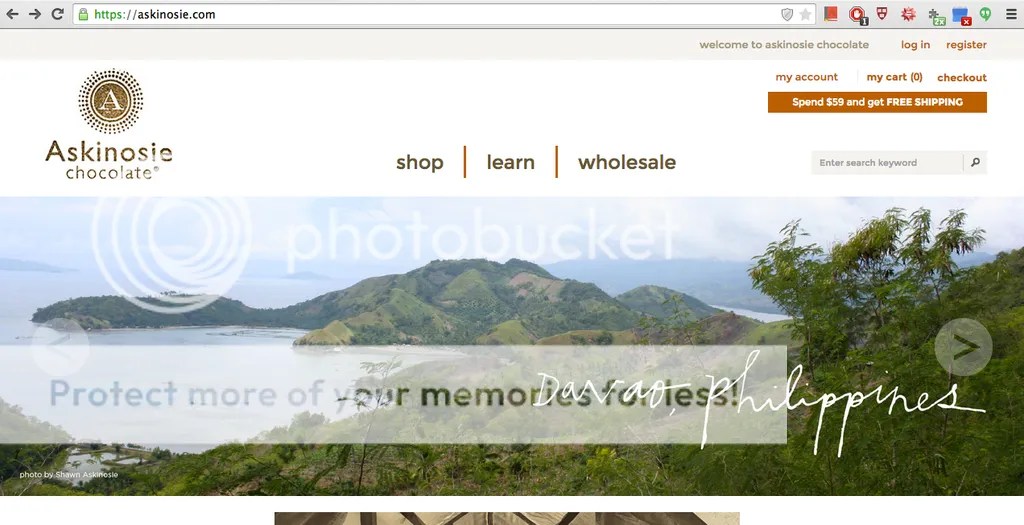Open the shop menu
Image resolution: width=1024 pixels, height=525 pixels.
coord(419,162)
